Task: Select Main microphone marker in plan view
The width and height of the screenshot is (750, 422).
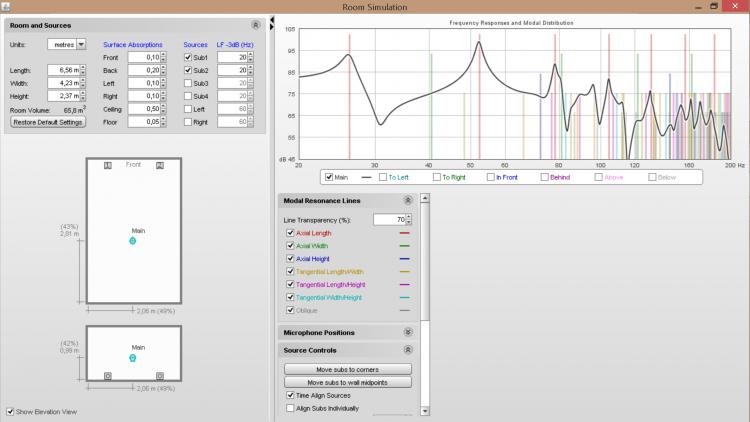Action: [133, 241]
